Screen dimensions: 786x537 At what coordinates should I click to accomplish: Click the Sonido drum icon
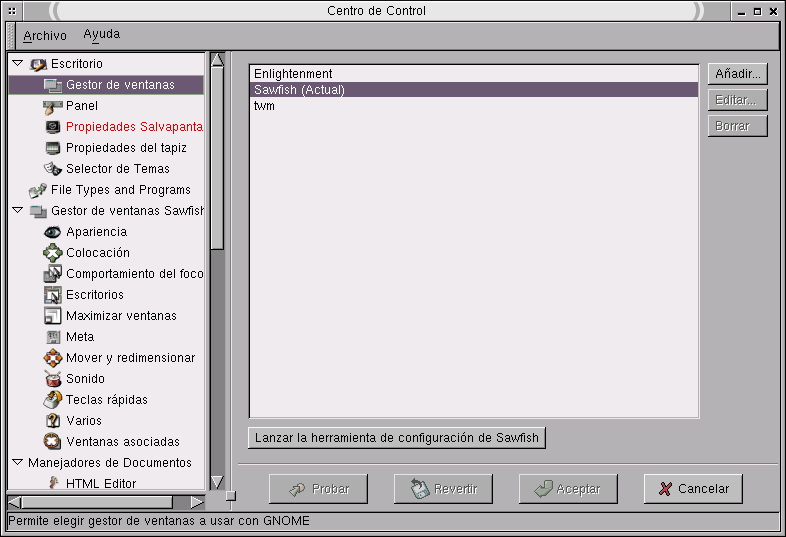[x=53, y=379]
